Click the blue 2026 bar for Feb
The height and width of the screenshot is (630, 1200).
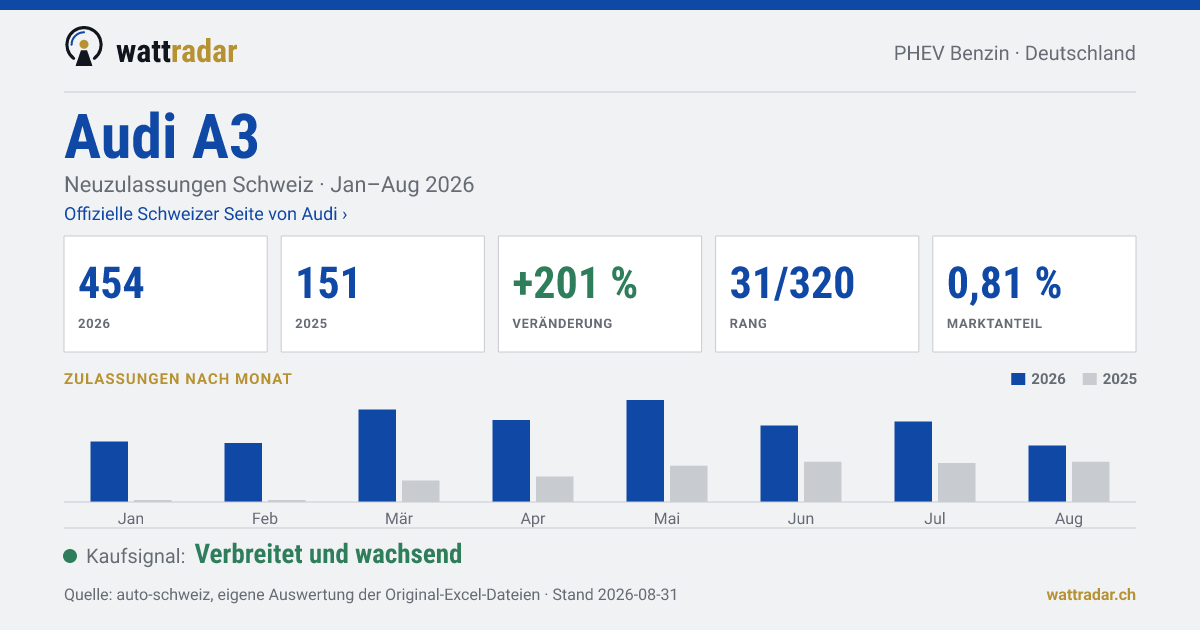click(x=243, y=472)
